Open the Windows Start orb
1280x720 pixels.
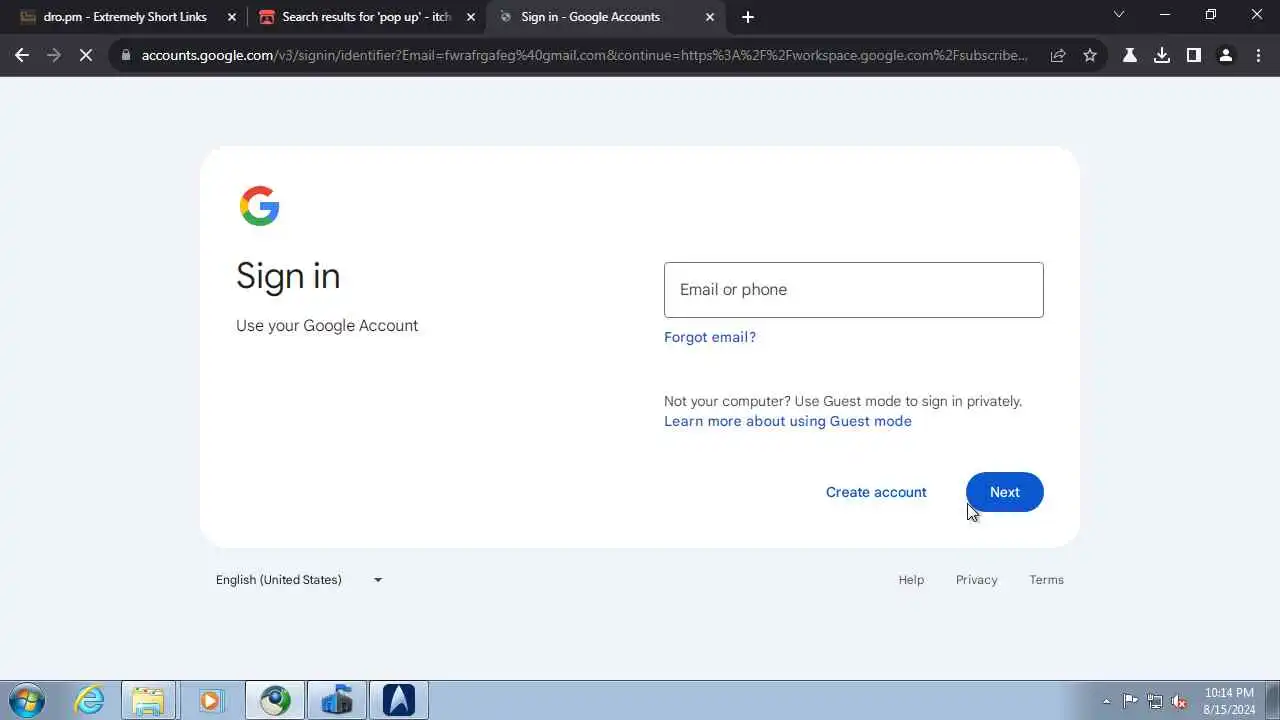[26, 700]
